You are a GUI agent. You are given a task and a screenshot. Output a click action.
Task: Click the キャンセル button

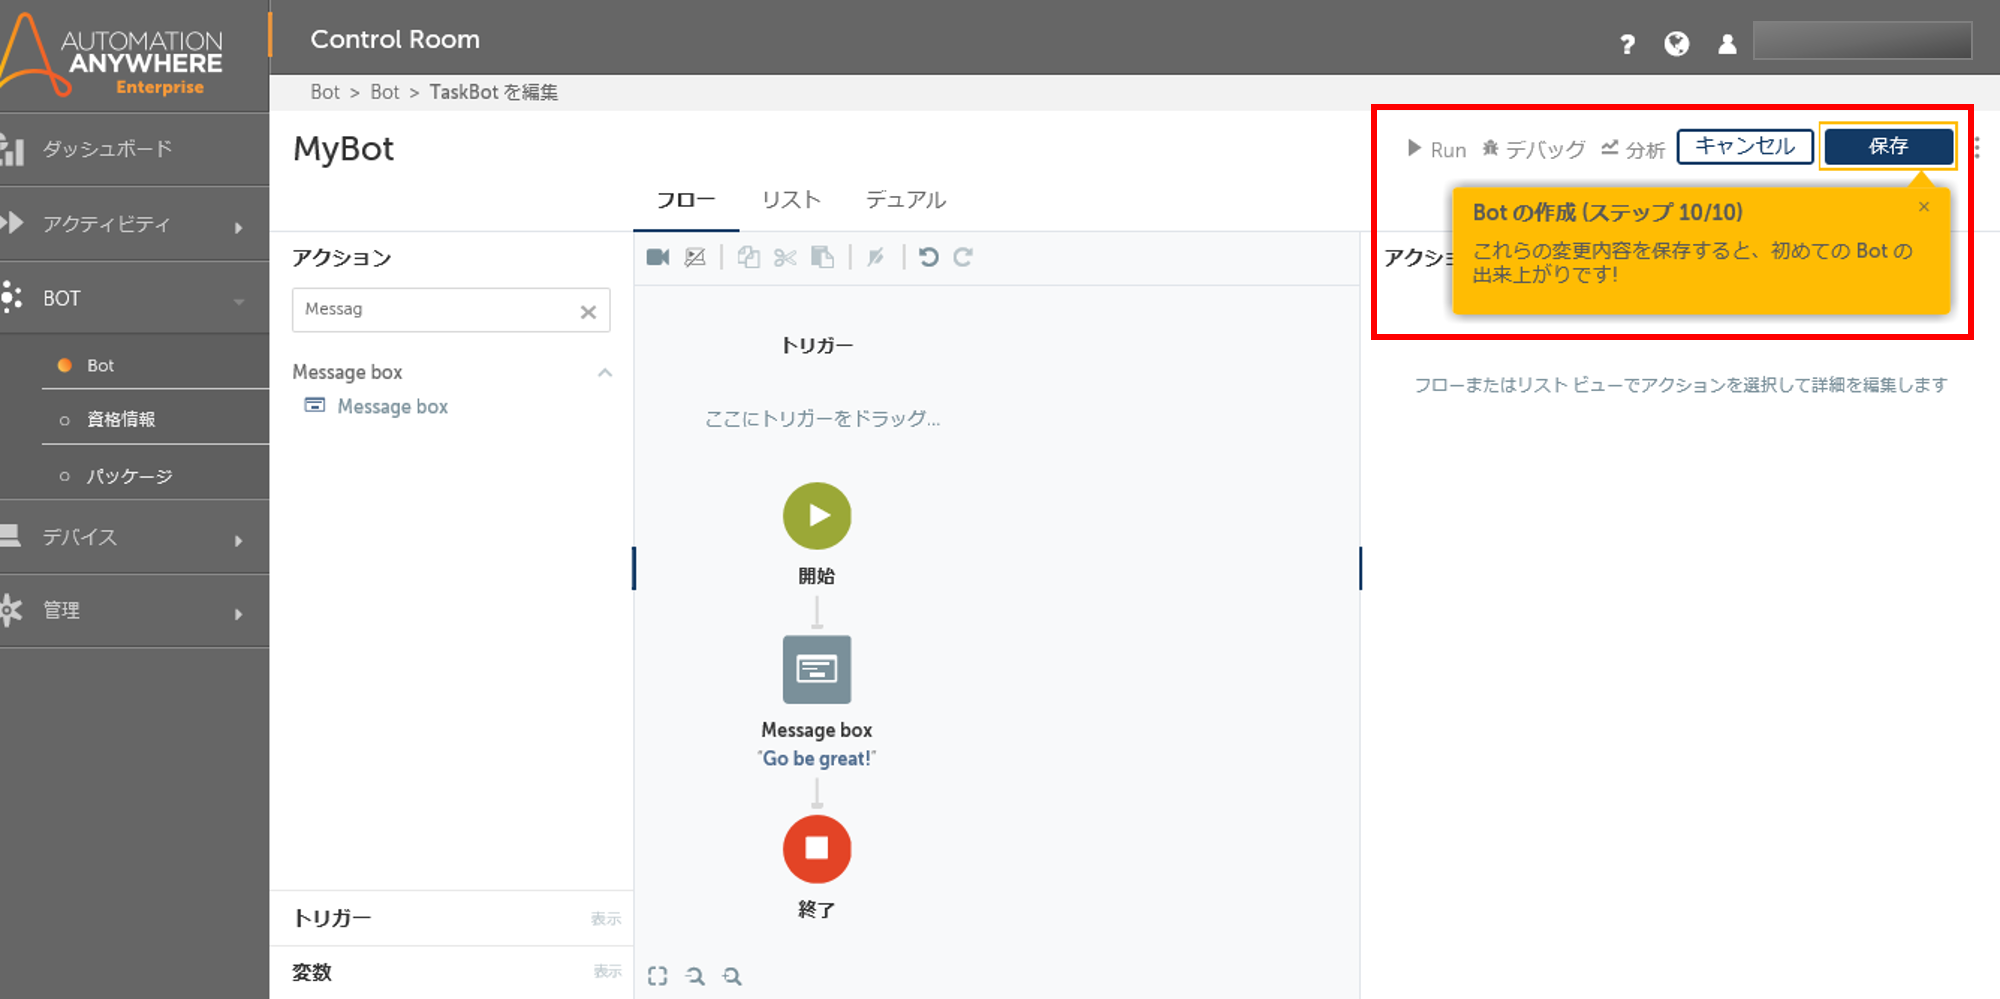coord(1745,146)
